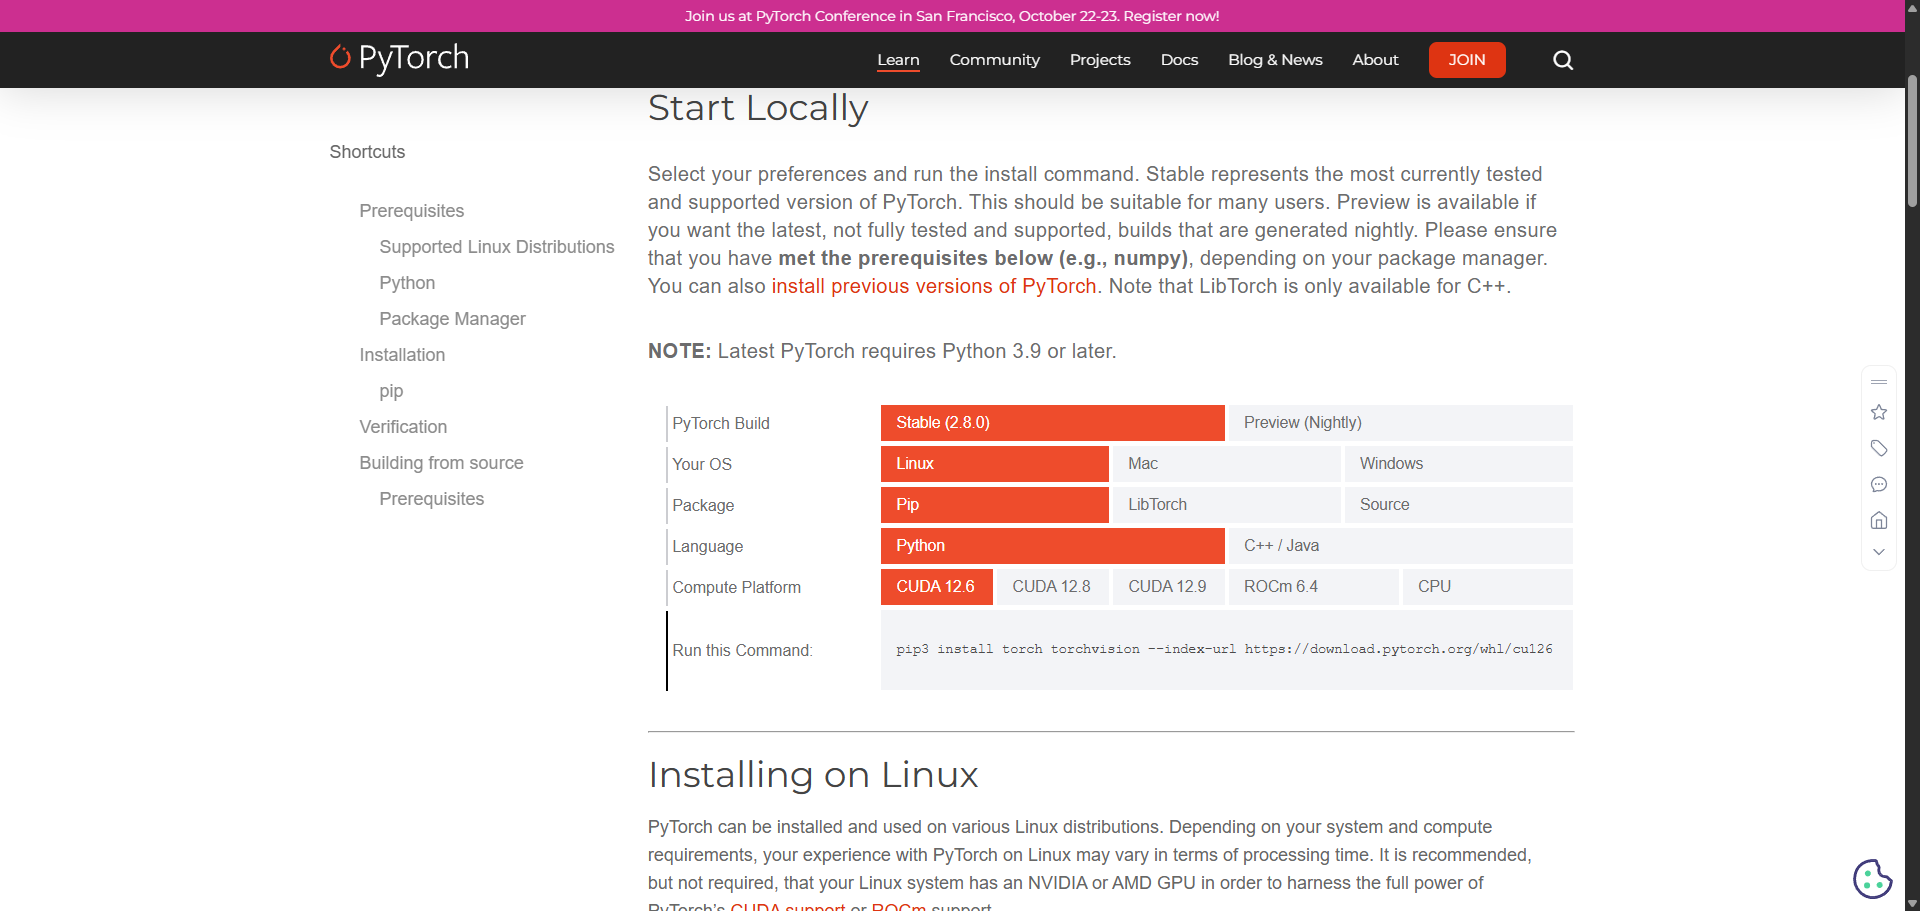Select Python as the language
This screenshot has height=911, width=1920.
tap(1052, 546)
